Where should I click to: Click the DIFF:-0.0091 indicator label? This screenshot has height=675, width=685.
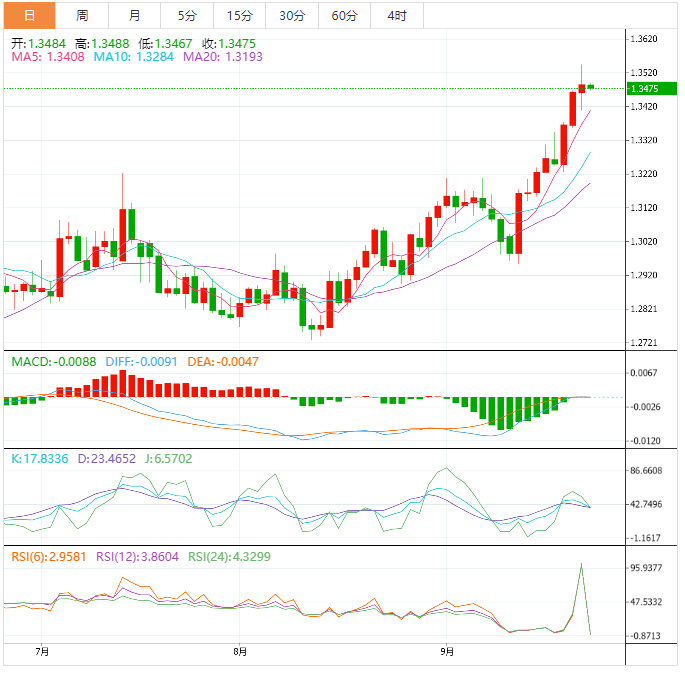tap(142, 362)
